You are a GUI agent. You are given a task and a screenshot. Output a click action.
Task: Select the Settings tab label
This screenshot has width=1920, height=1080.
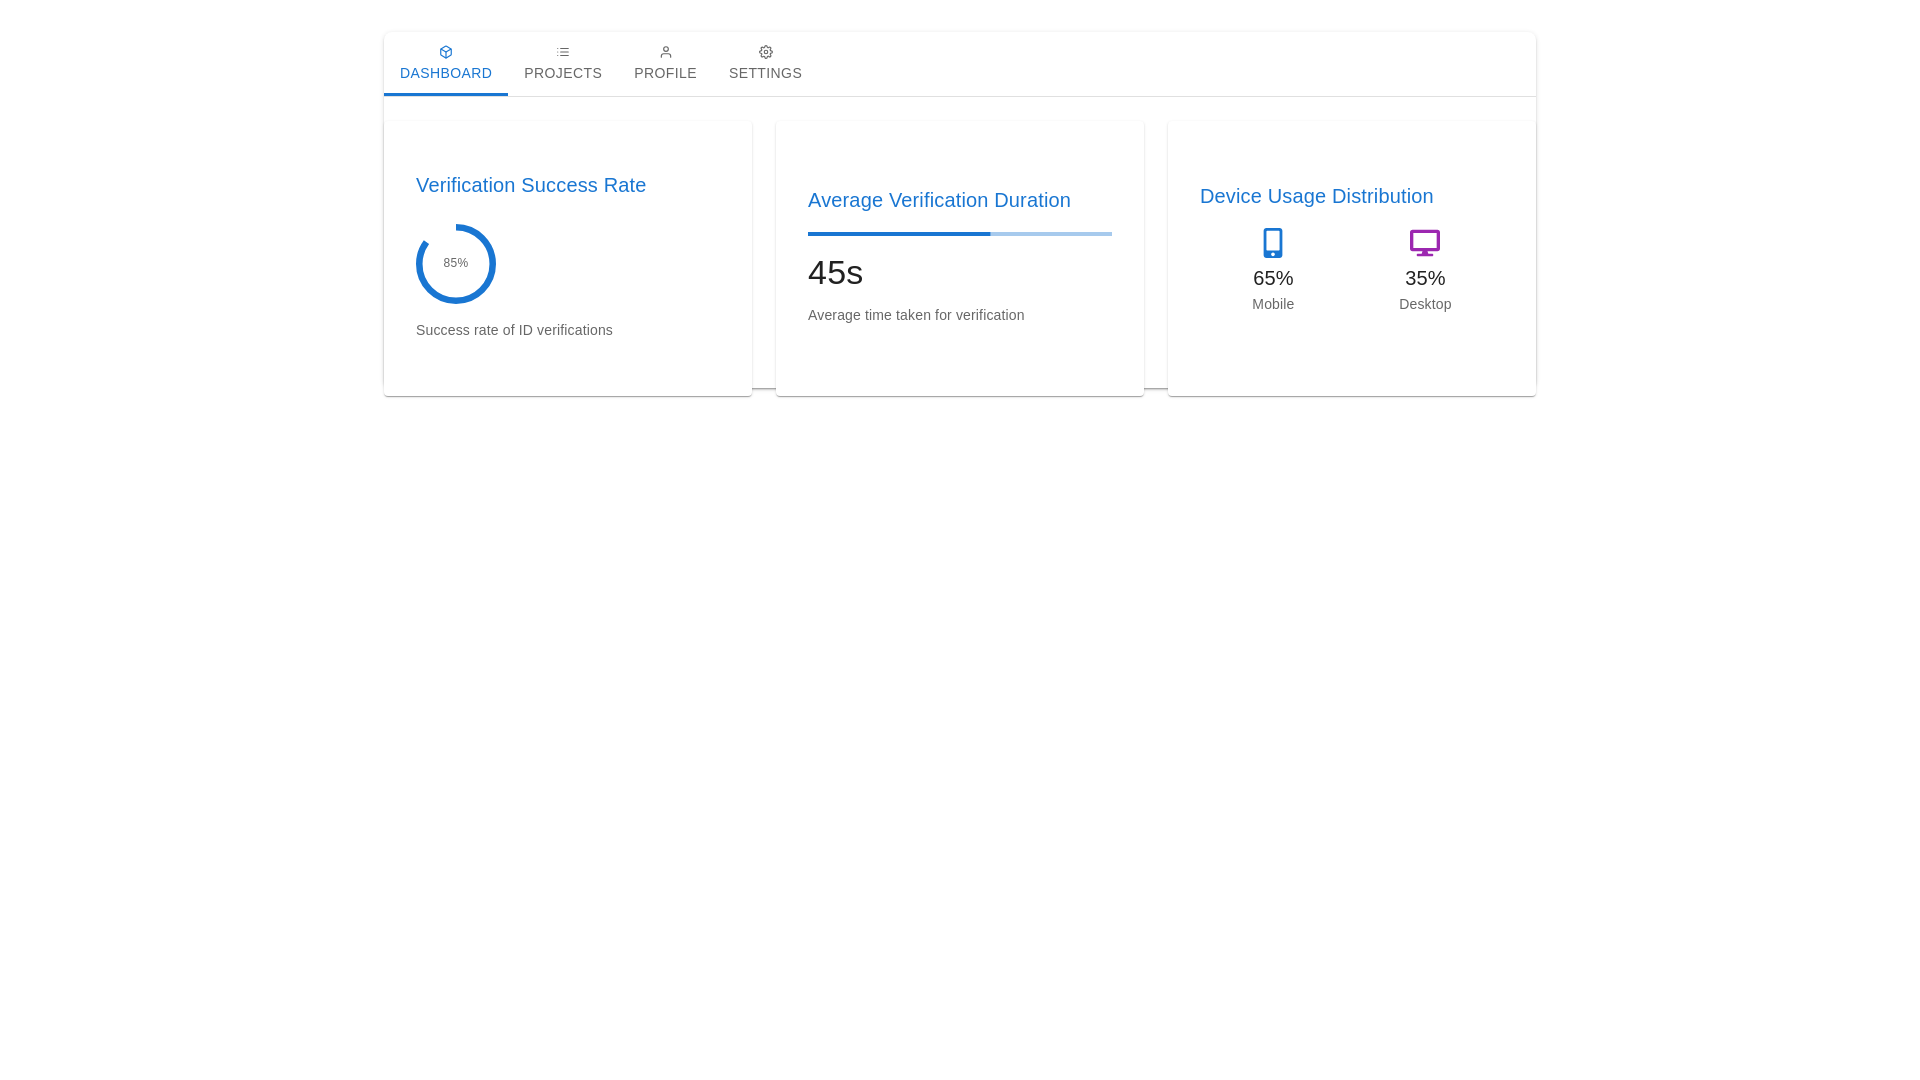765,73
